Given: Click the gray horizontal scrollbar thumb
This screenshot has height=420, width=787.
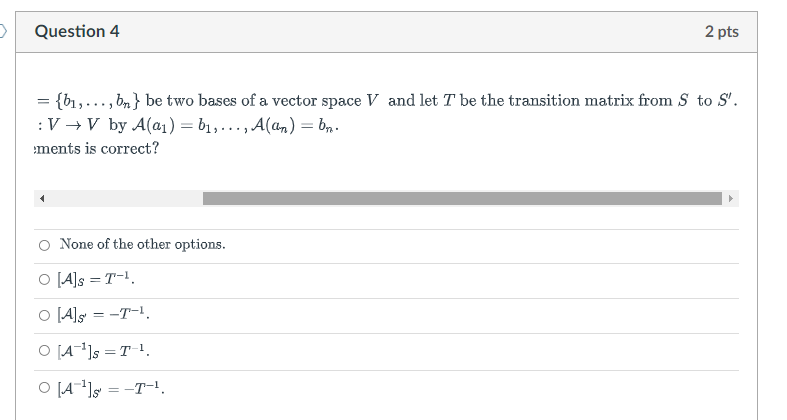Looking at the screenshot, I should click(x=462, y=199).
